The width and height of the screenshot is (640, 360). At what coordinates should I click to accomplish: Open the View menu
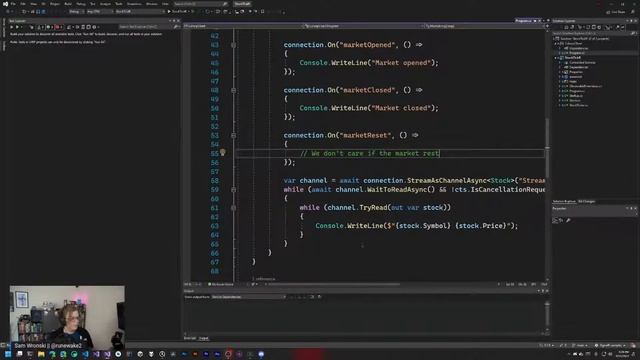point(33,4)
